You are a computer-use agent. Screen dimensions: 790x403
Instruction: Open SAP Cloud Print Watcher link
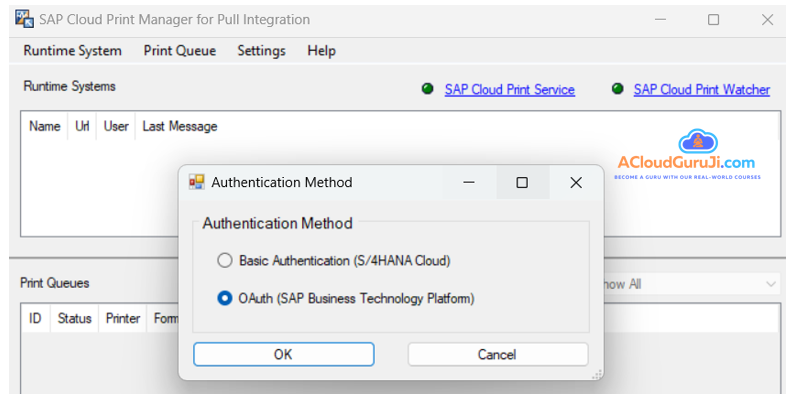tap(701, 90)
